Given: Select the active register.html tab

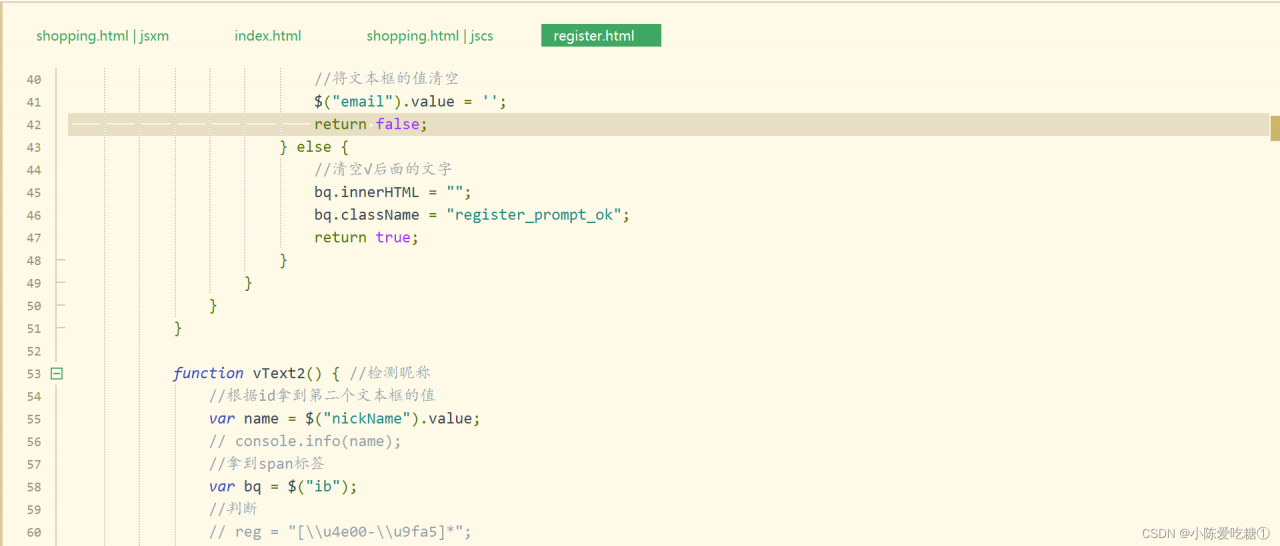Looking at the screenshot, I should pyautogui.click(x=601, y=36).
